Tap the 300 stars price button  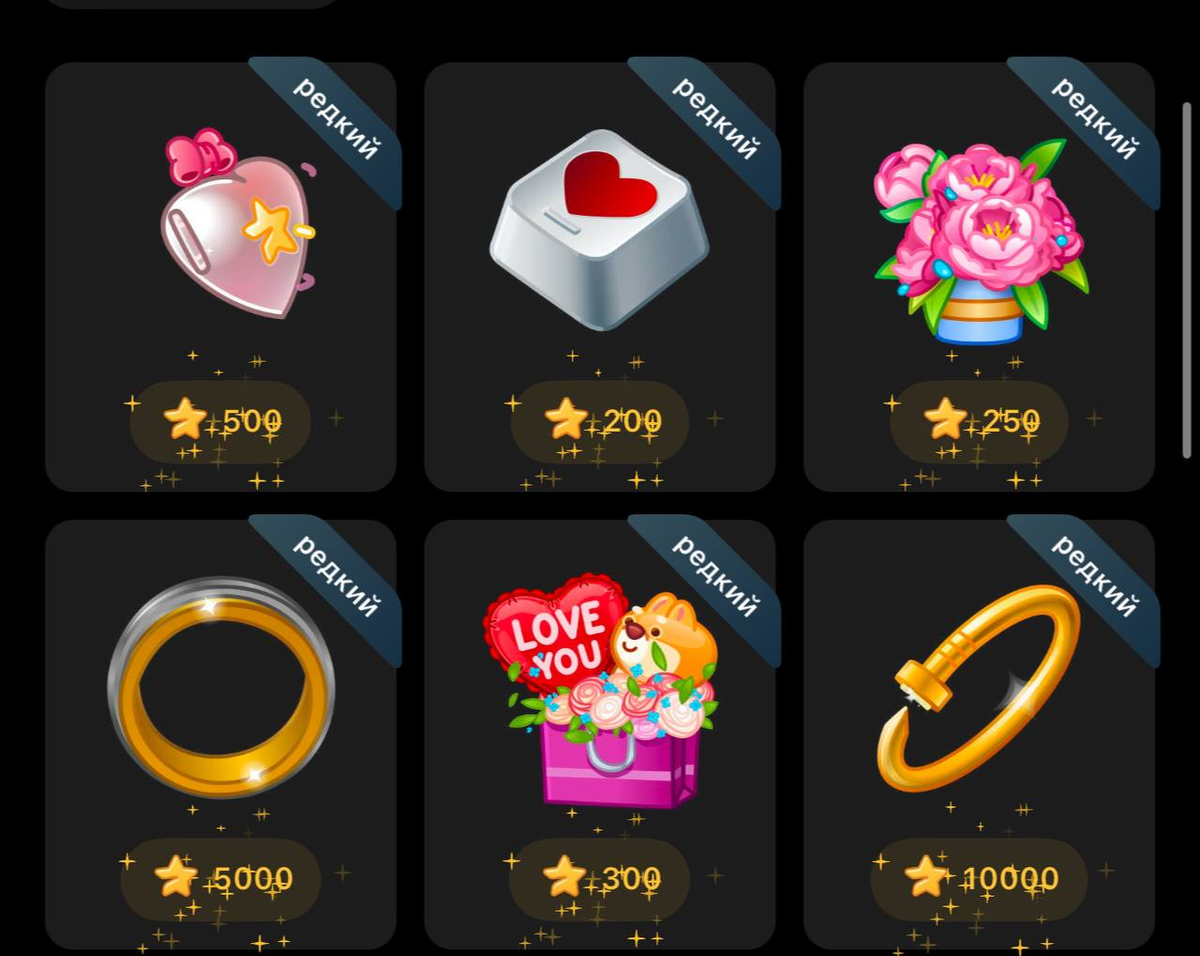(600, 879)
